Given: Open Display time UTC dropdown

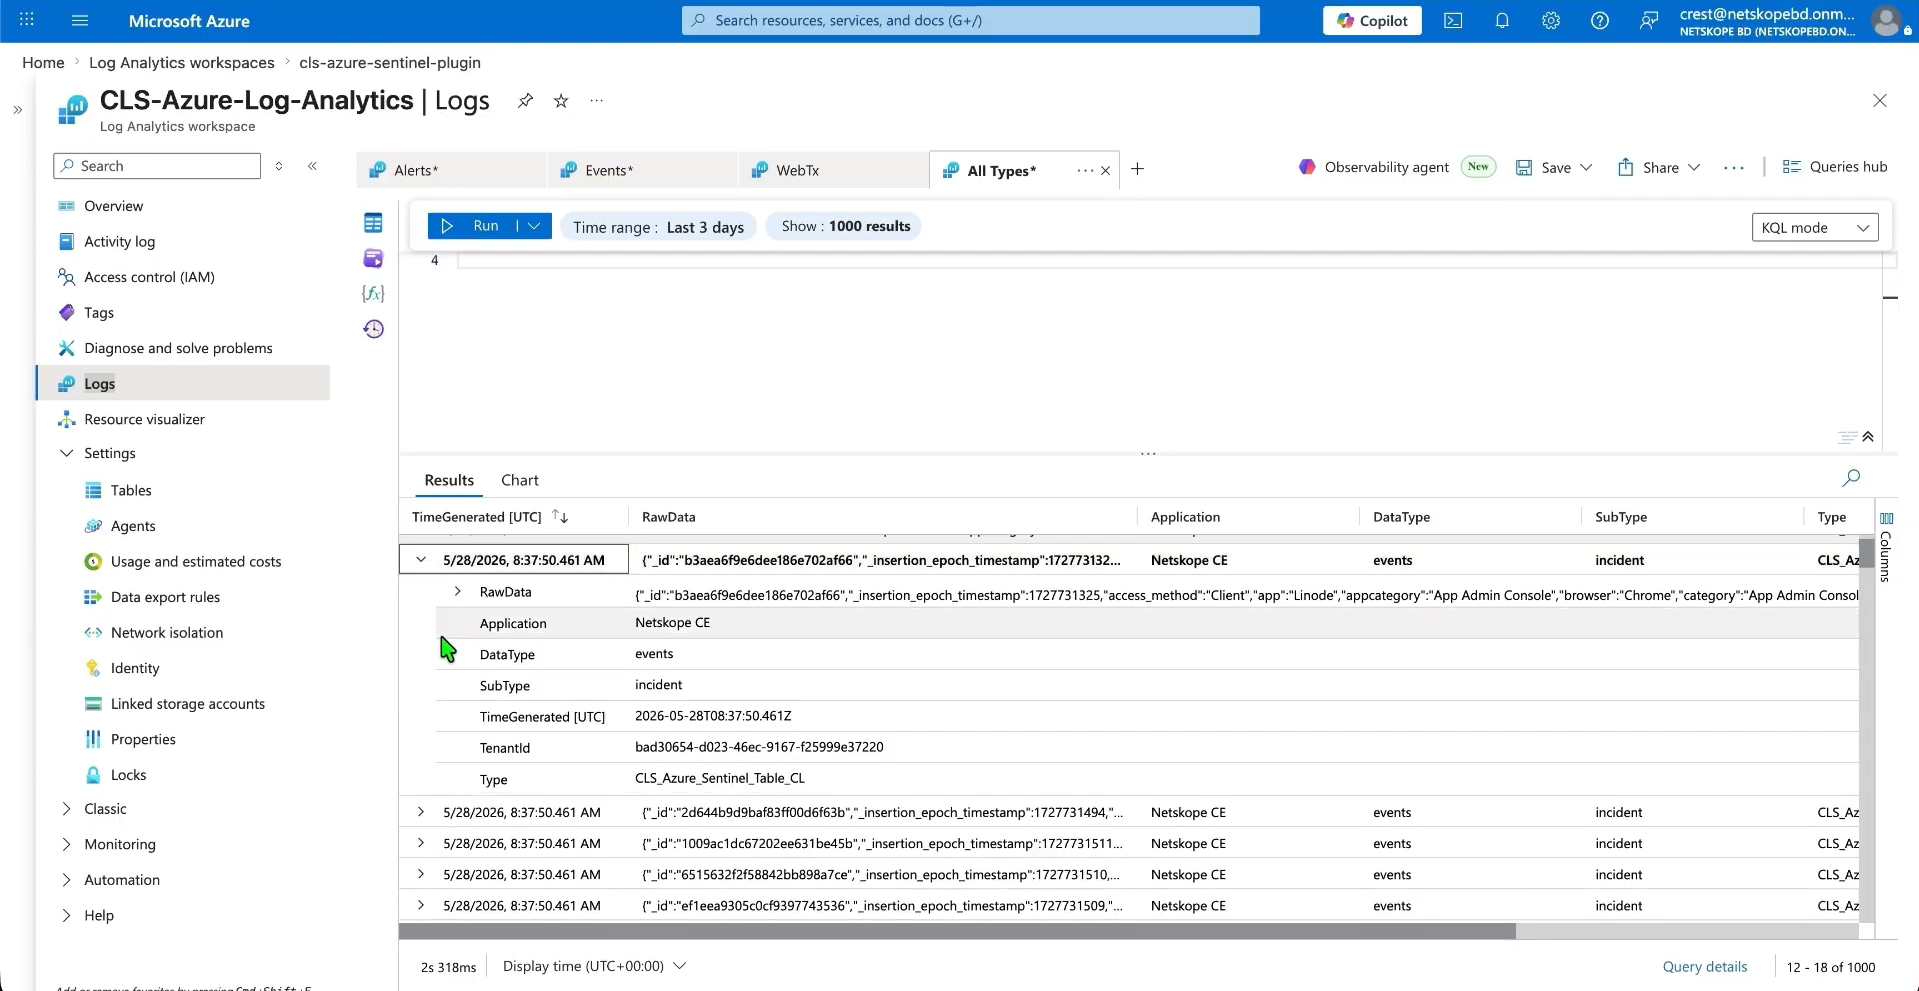Looking at the screenshot, I should (594, 966).
